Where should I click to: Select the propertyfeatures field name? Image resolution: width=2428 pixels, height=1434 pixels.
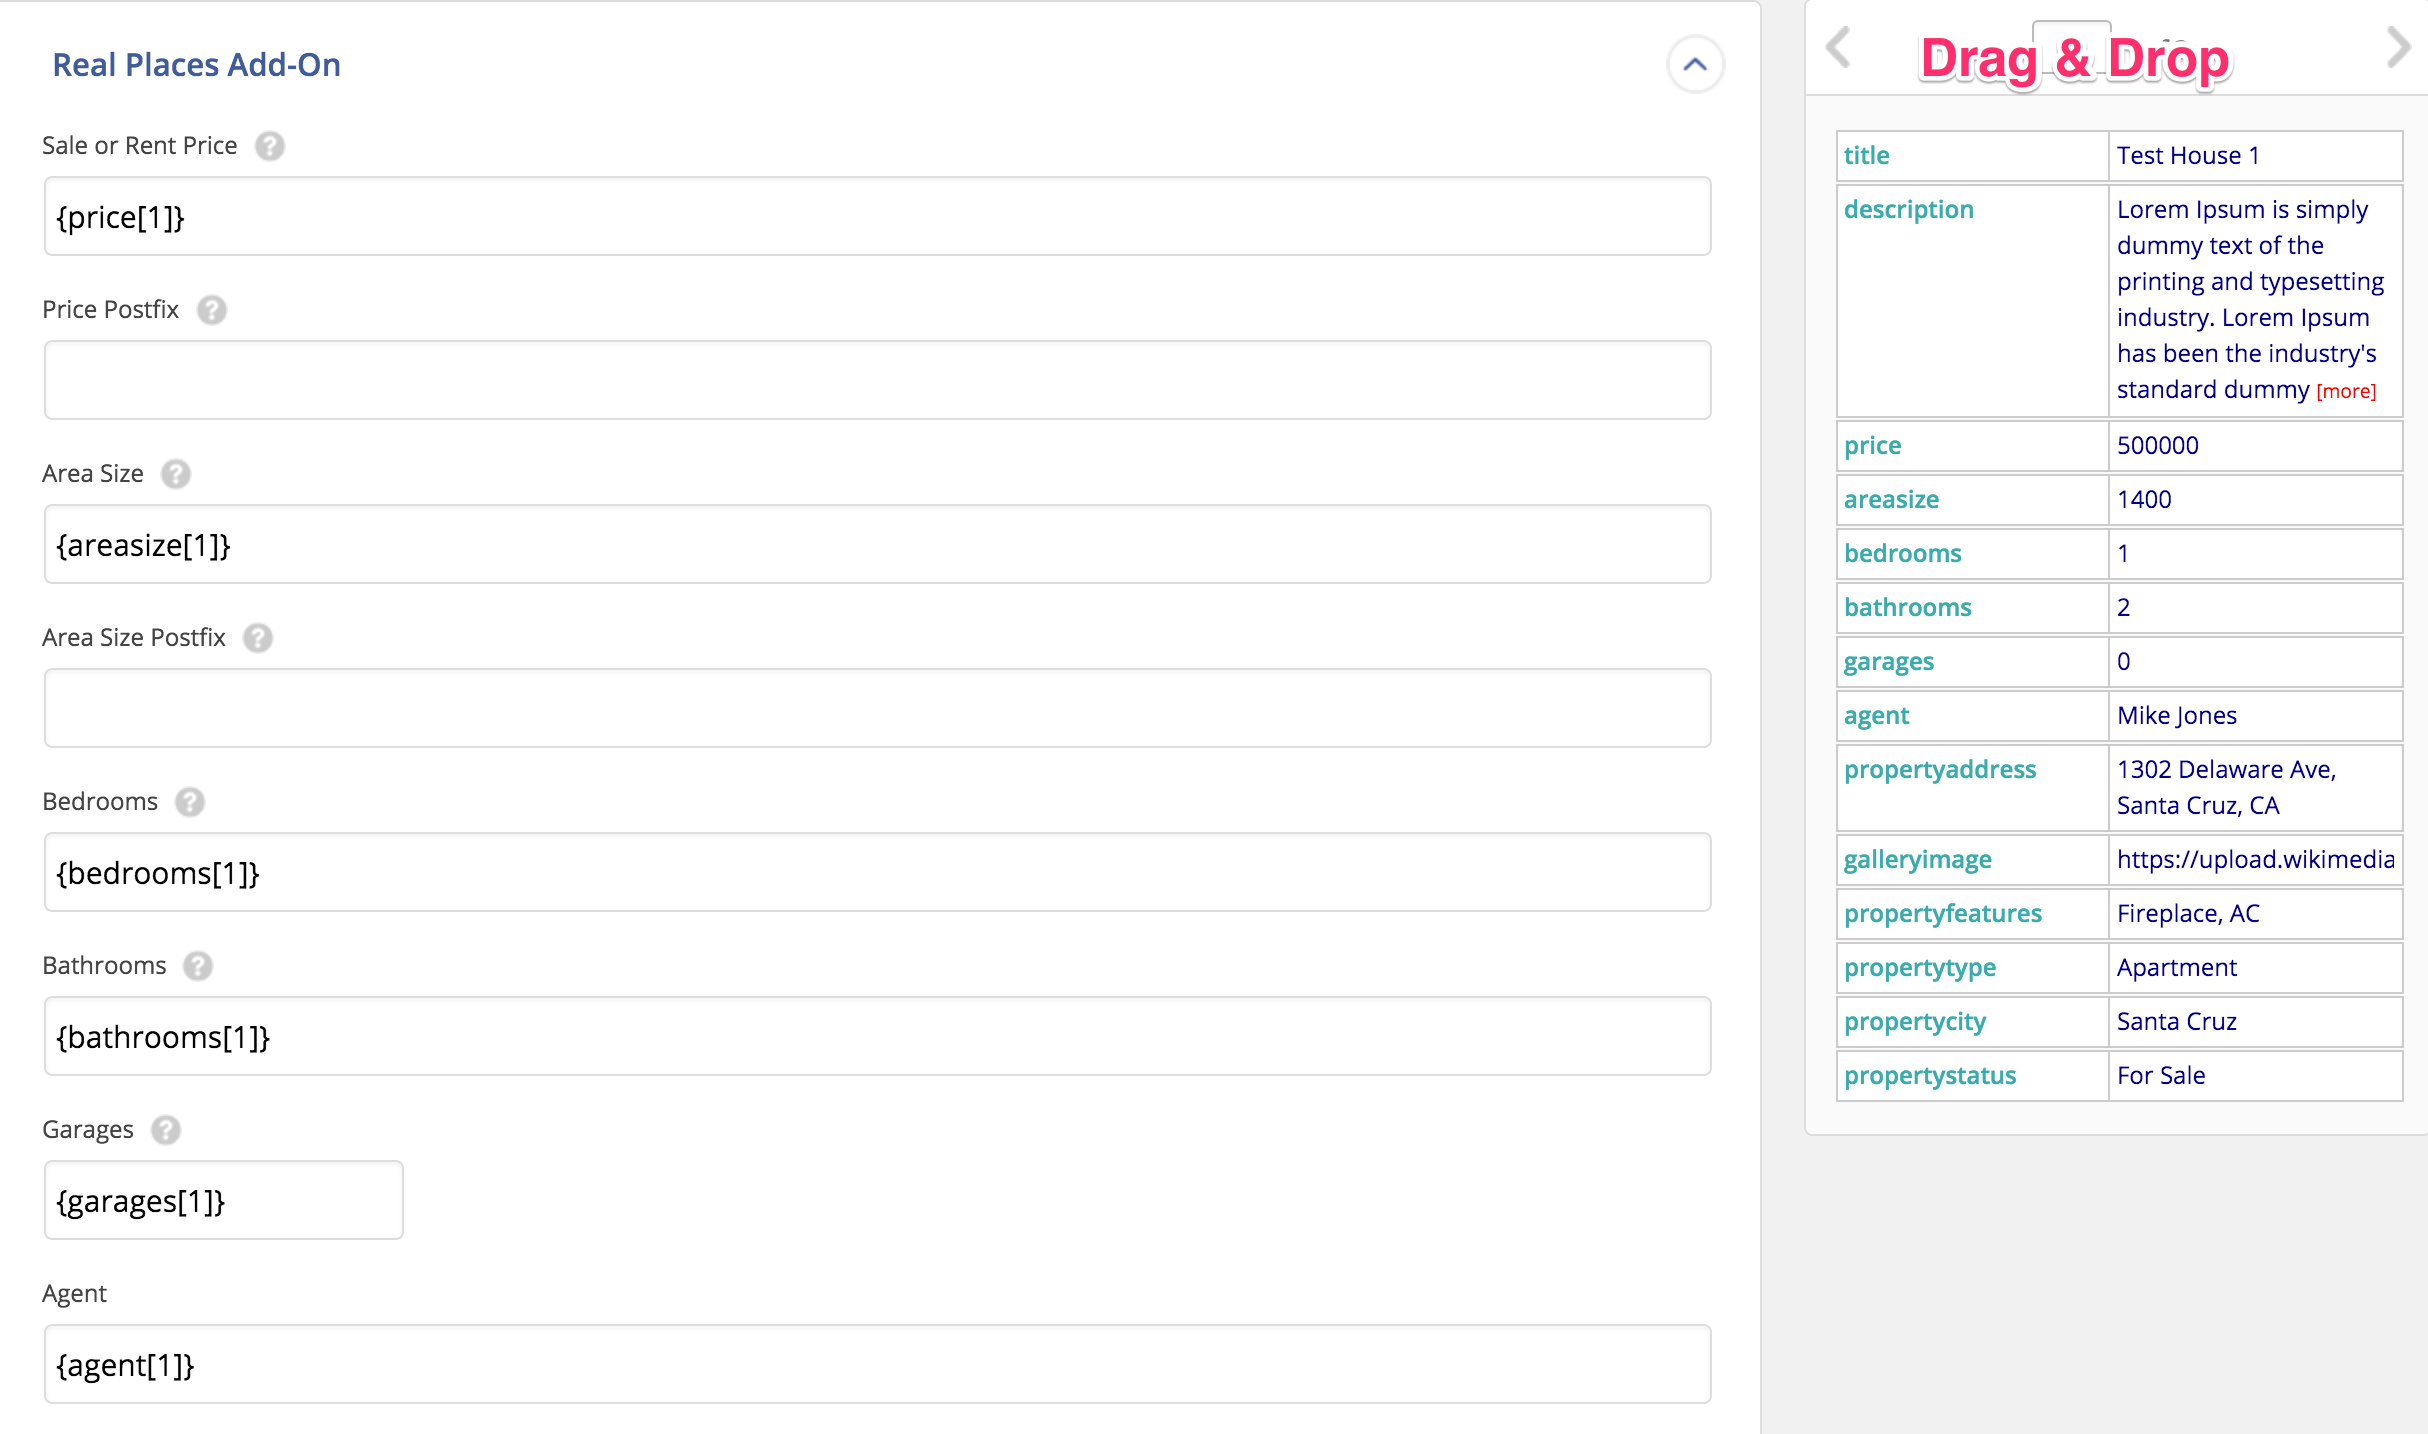[x=1942, y=914]
